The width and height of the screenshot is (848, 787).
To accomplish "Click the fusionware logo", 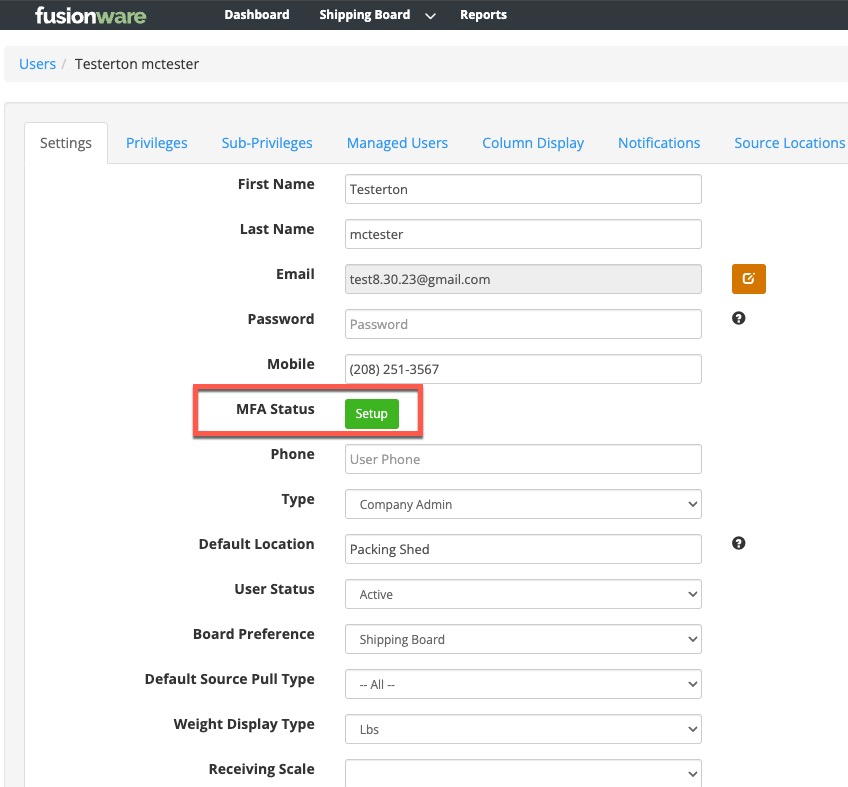I will tap(90, 15).
